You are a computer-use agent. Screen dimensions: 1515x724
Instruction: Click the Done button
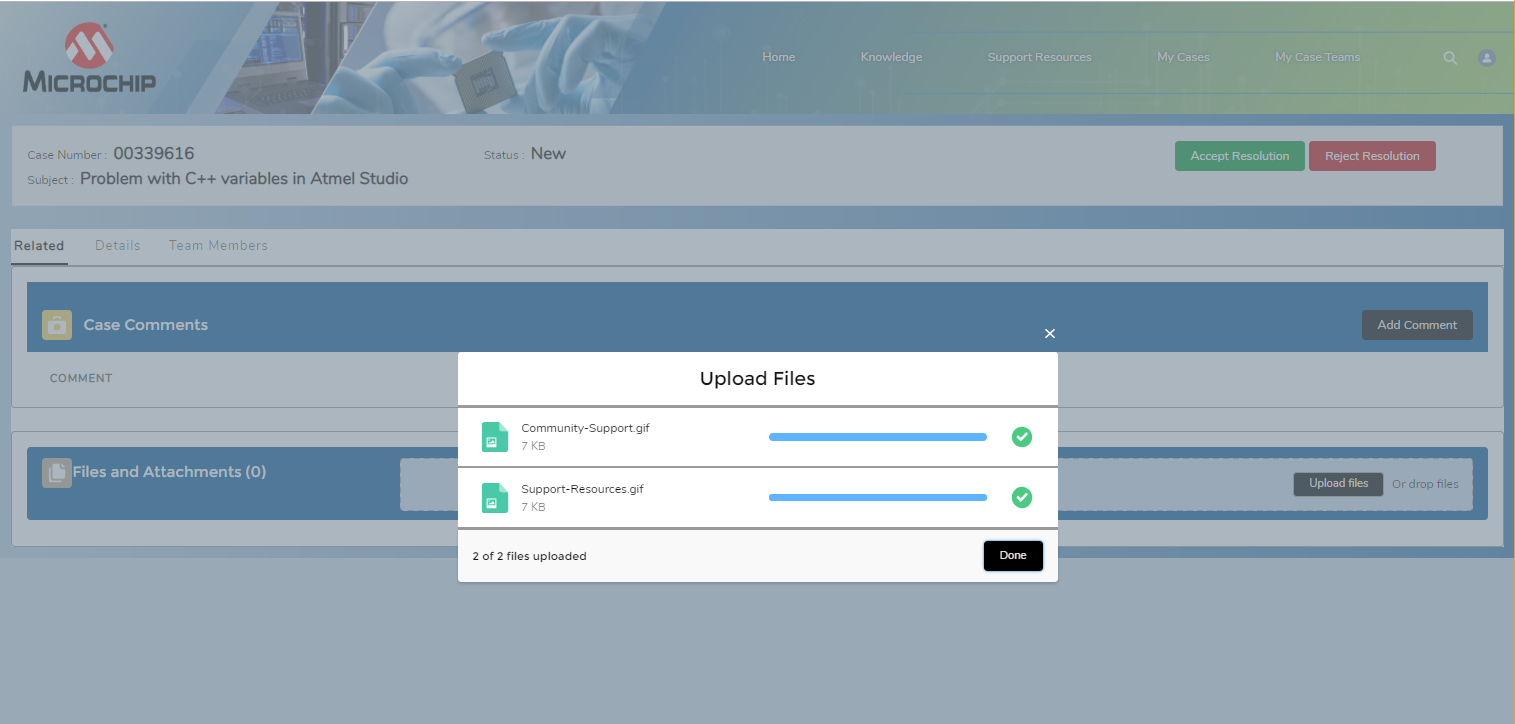pyautogui.click(x=1013, y=556)
